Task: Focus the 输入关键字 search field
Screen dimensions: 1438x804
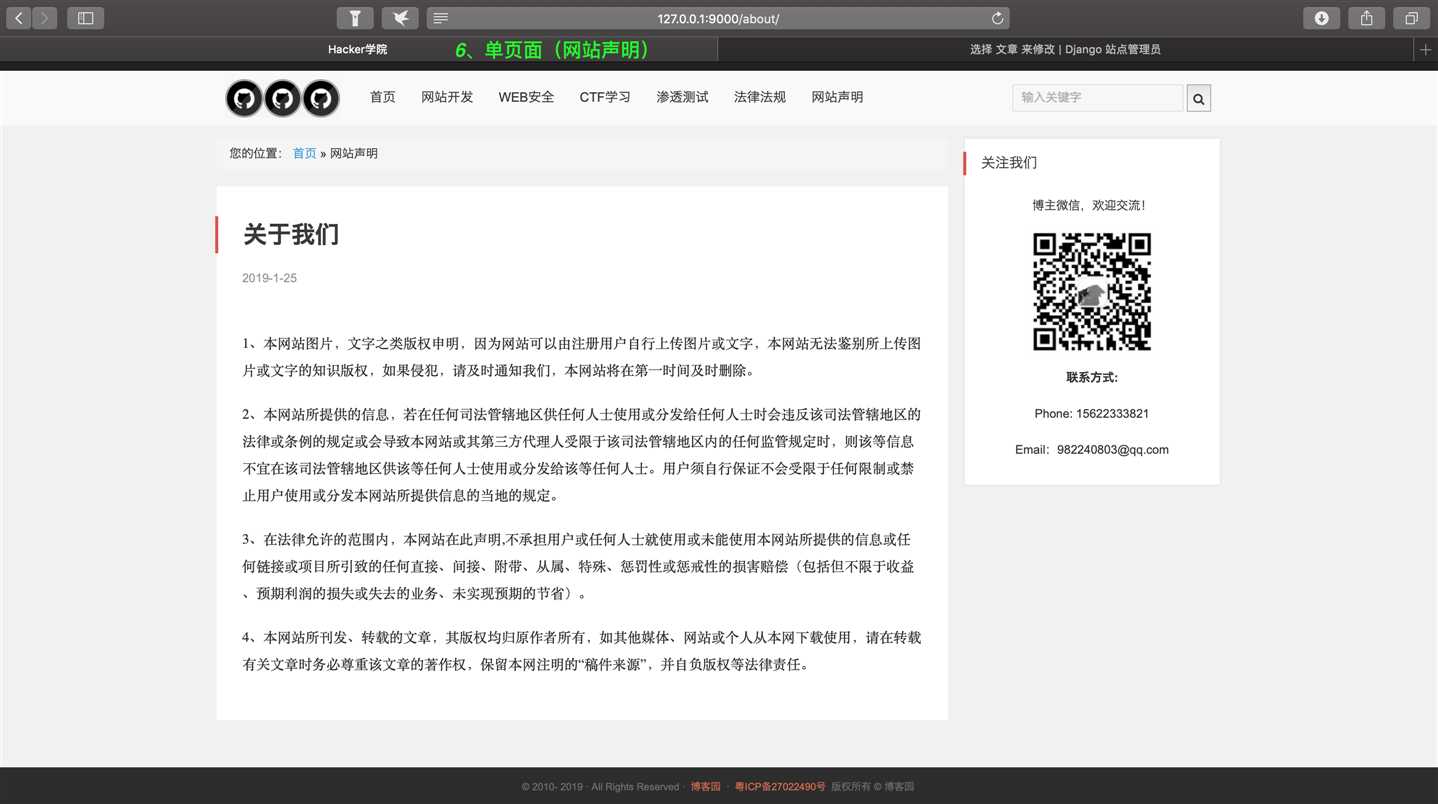Action: [x=1097, y=97]
